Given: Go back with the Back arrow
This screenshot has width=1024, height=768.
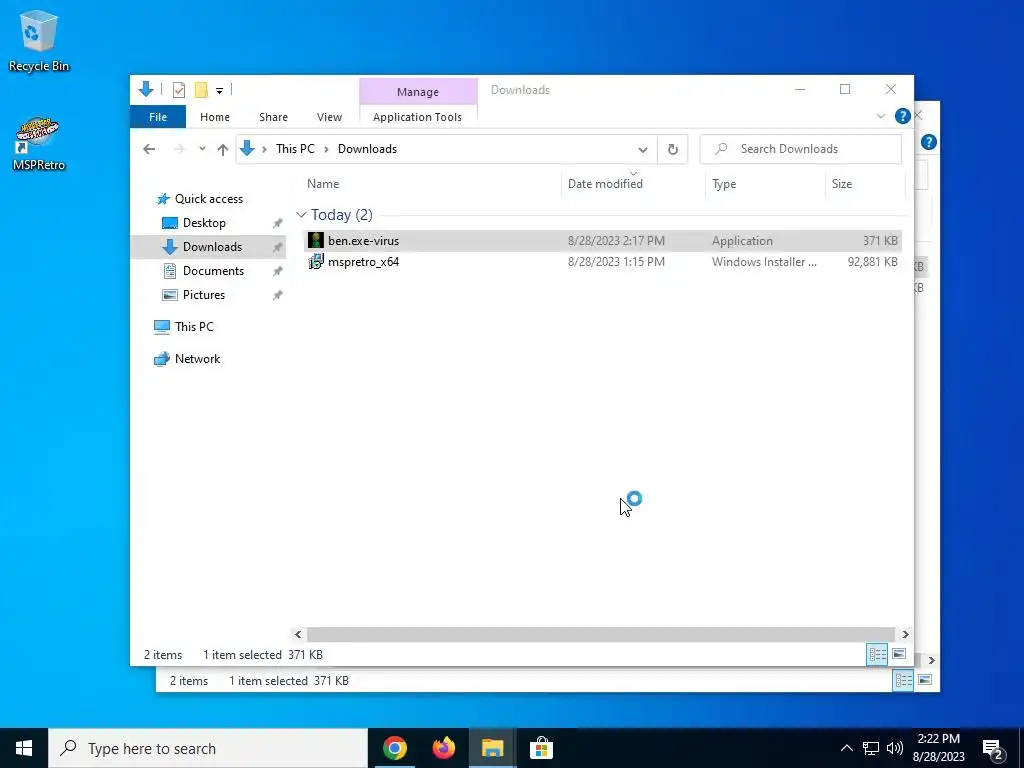Looking at the screenshot, I should (x=149, y=149).
